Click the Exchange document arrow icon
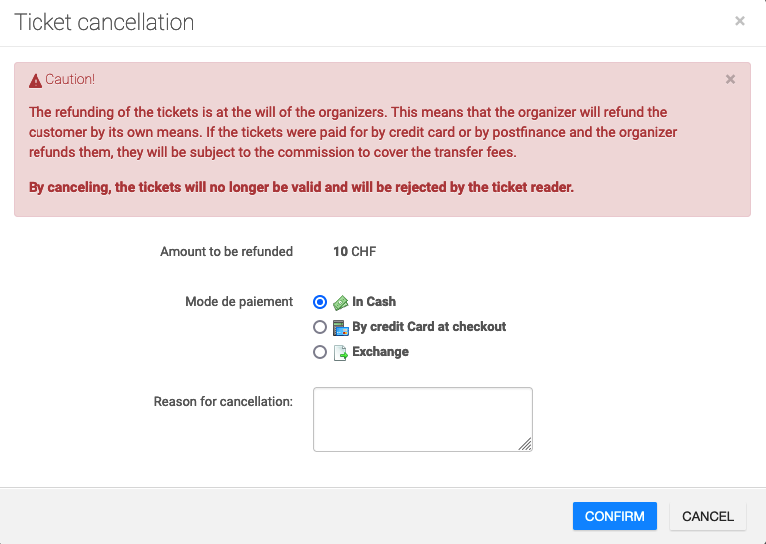766x544 pixels. pyautogui.click(x=340, y=352)
